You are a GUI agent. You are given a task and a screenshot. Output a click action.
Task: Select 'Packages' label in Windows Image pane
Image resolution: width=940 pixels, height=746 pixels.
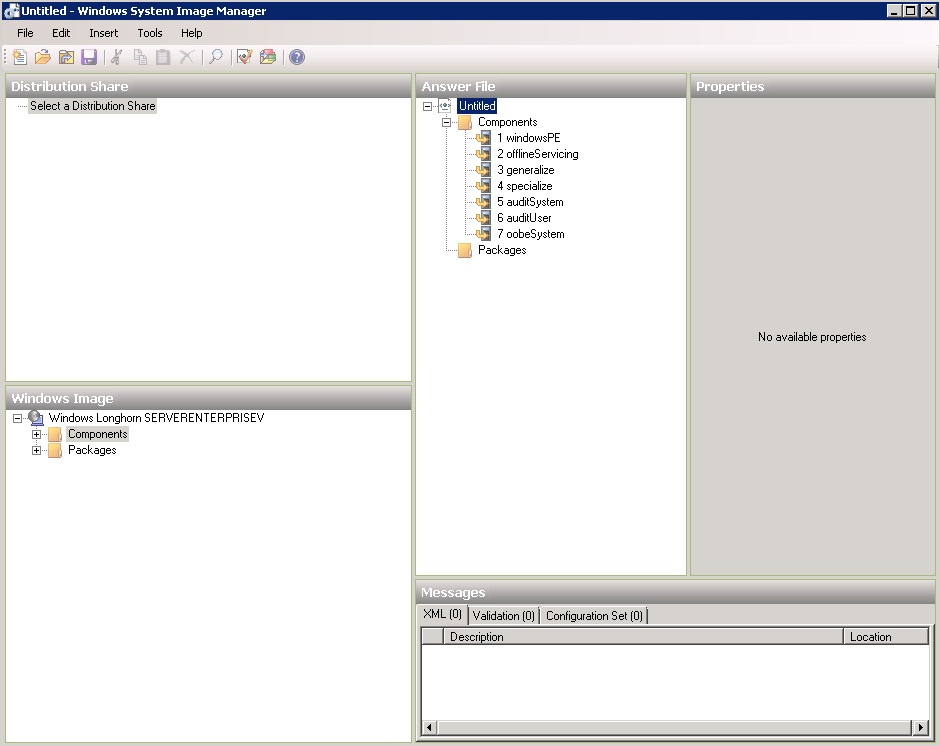92,450
